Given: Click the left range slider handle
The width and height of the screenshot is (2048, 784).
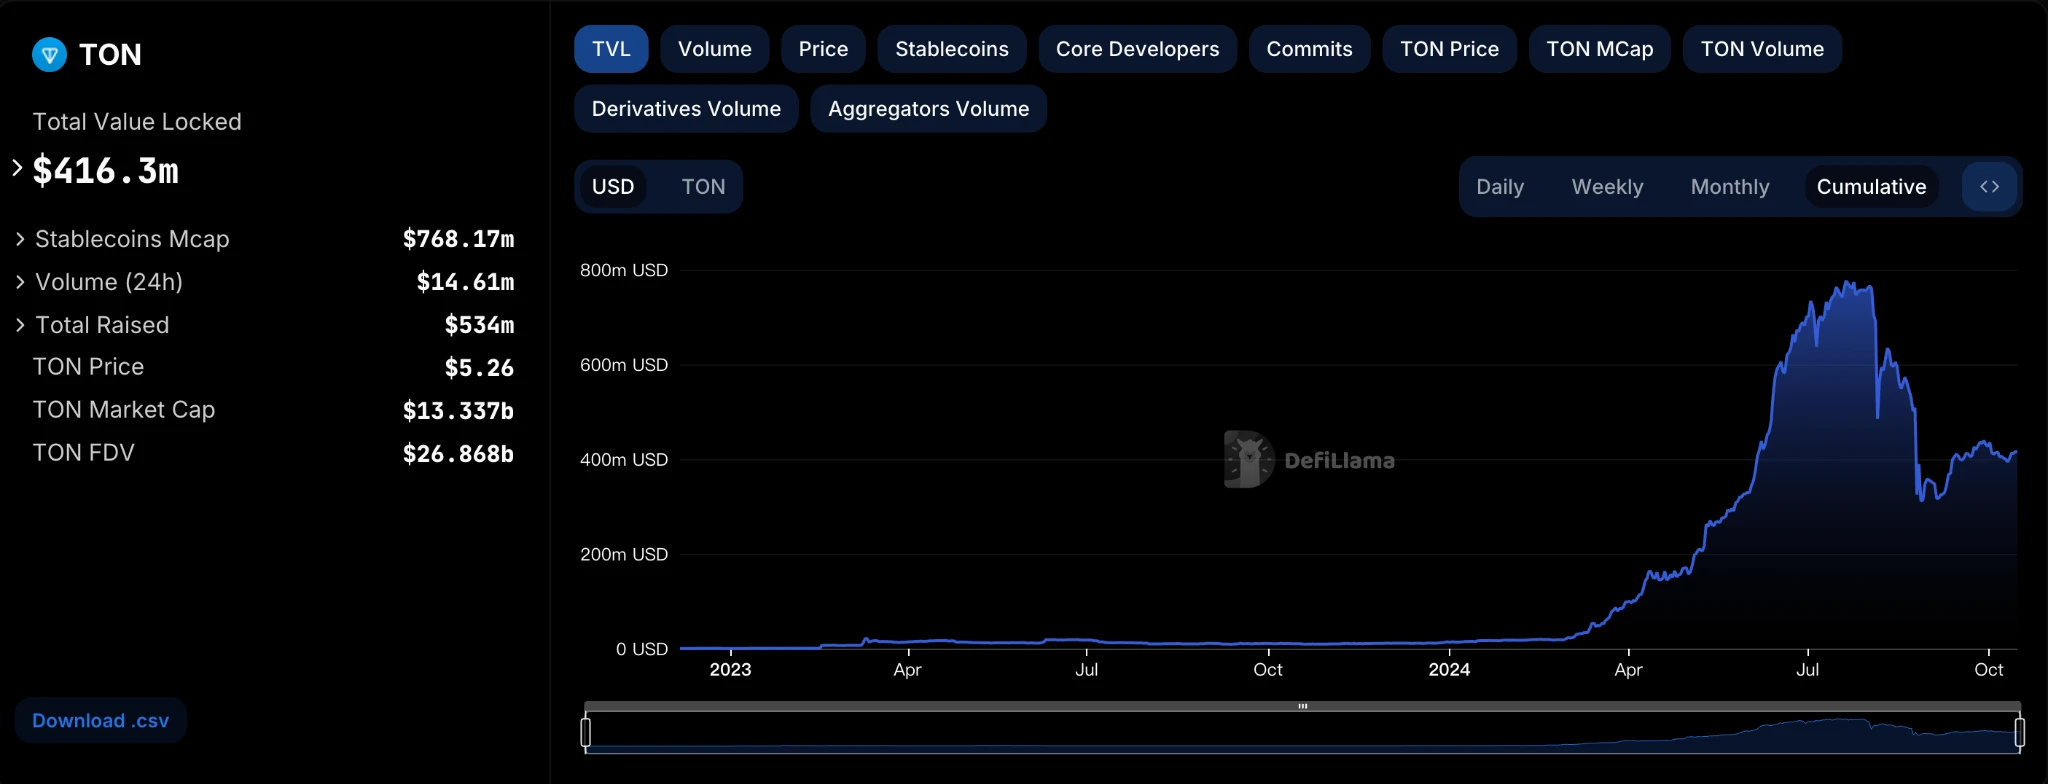Looking at the screenshot, I should (586, 732).
